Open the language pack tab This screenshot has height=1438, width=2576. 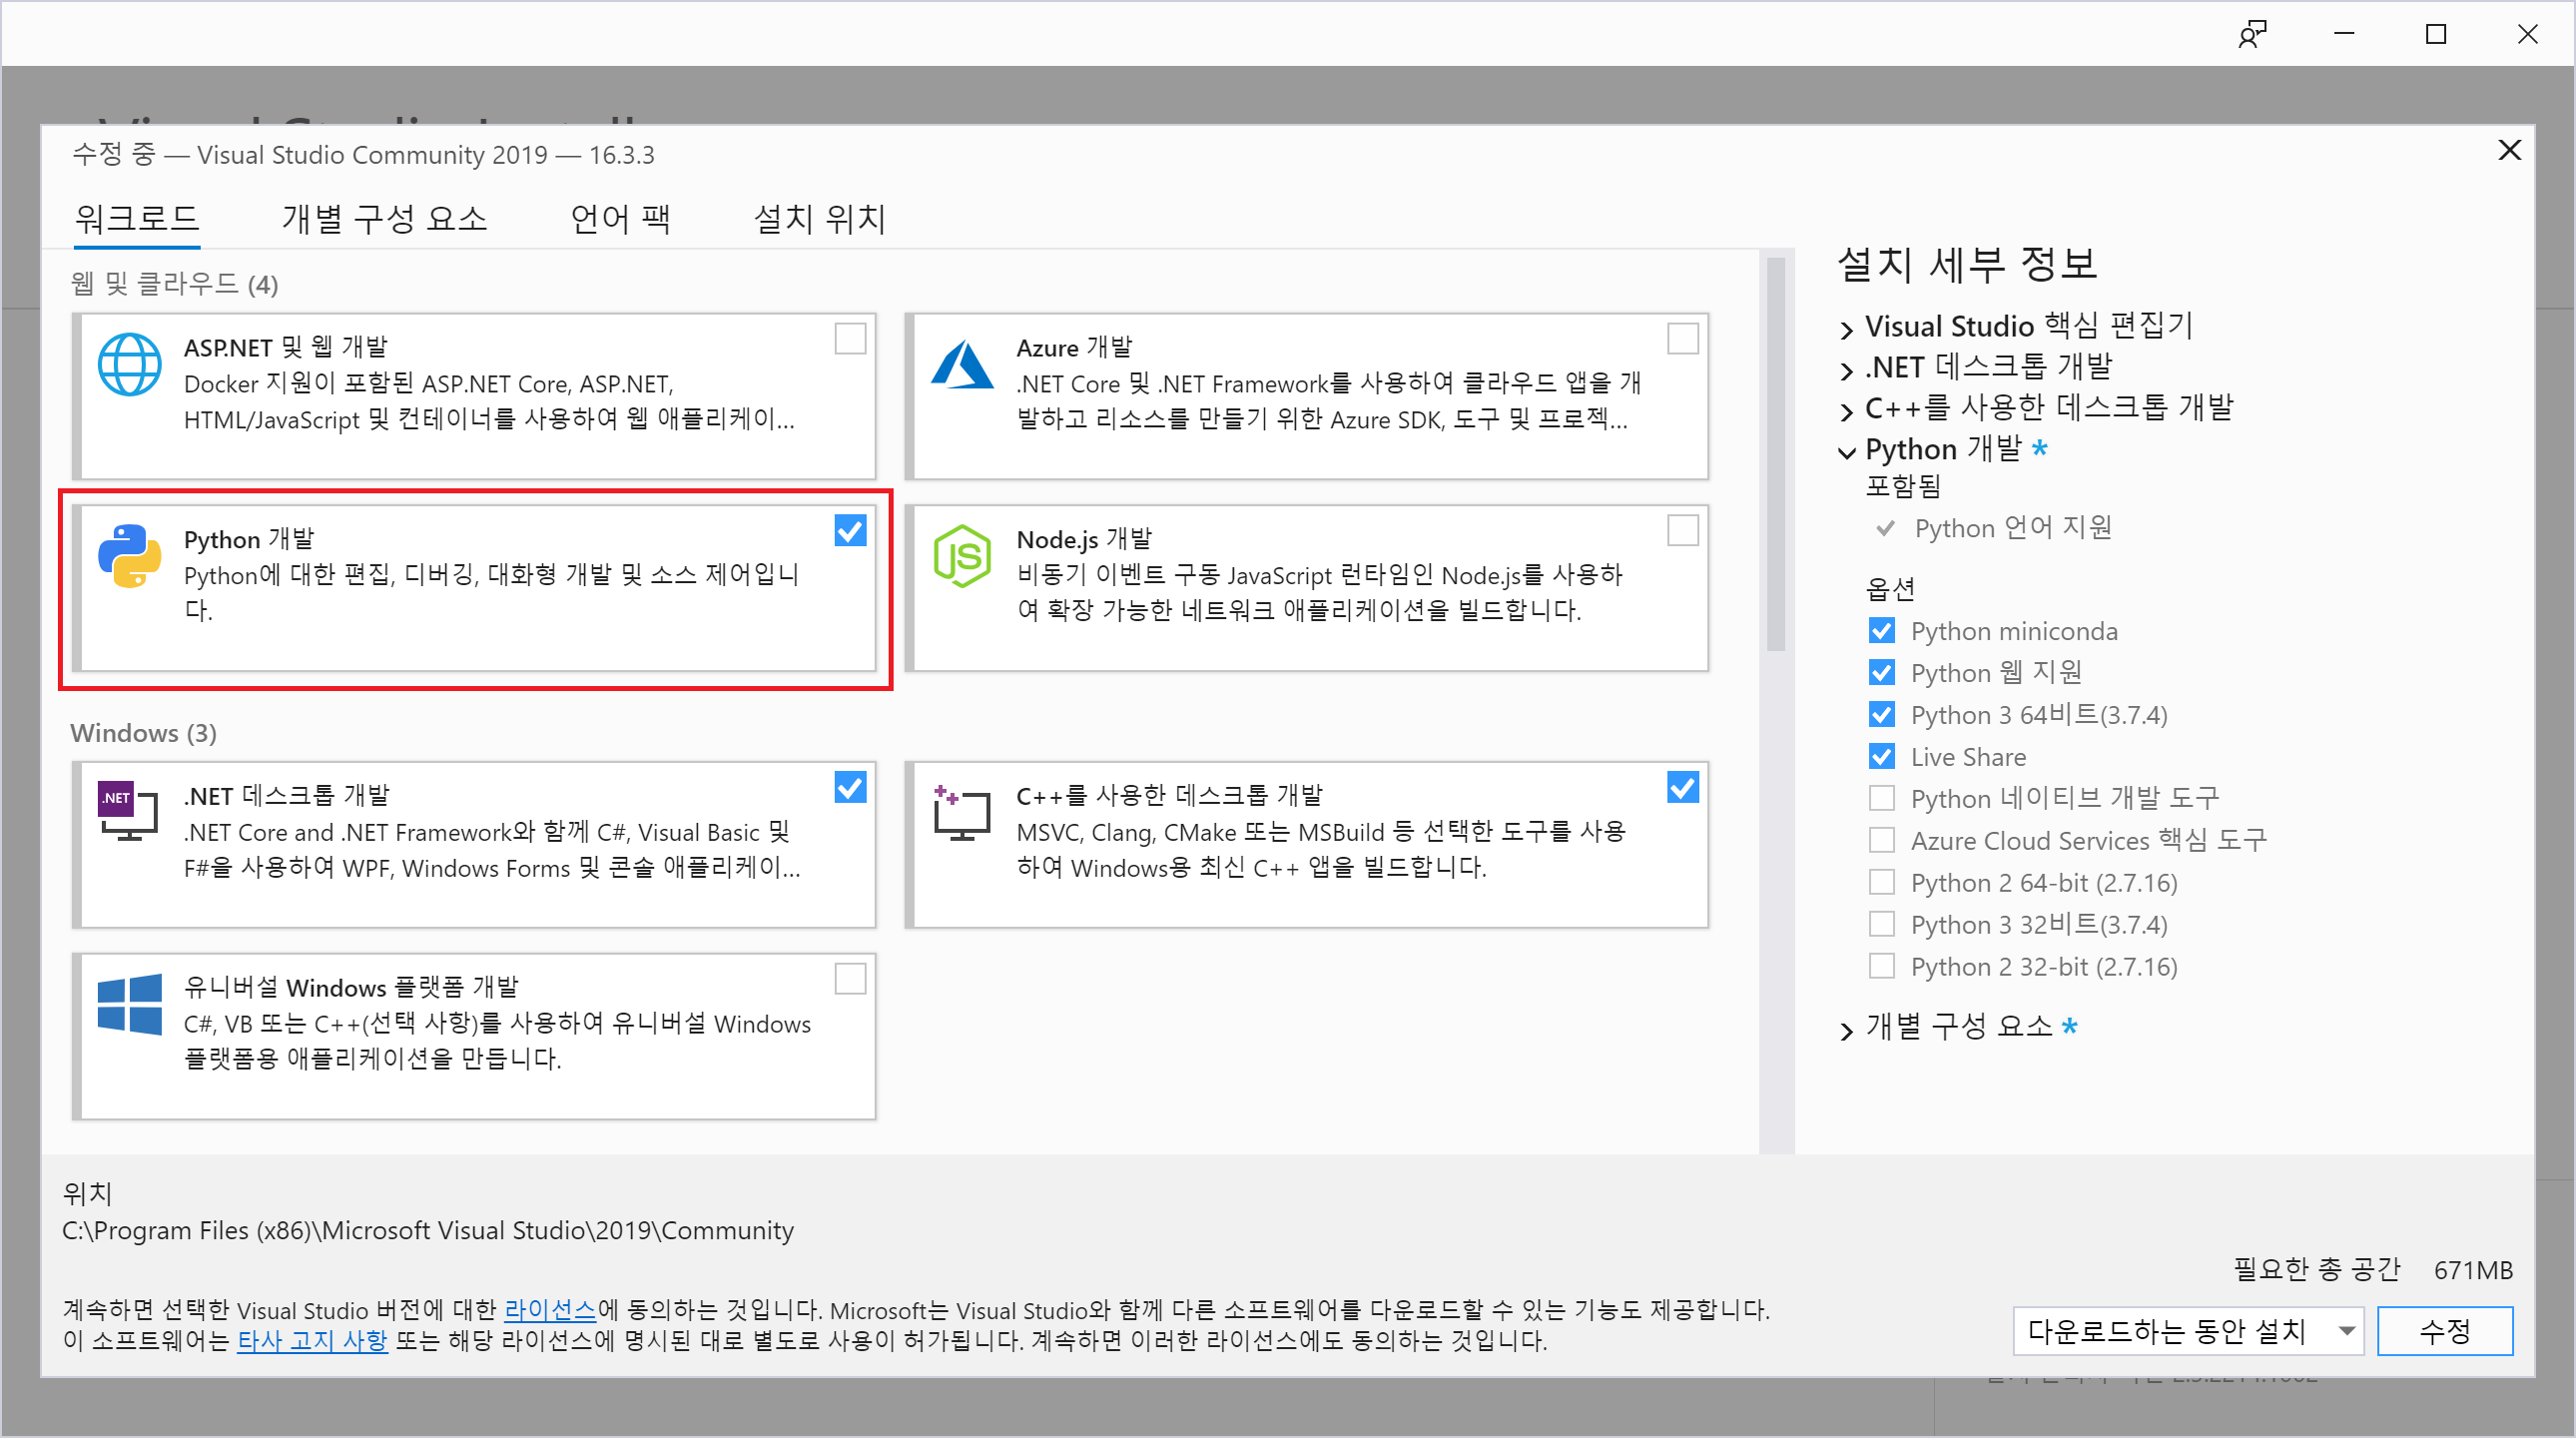coord(620,219)
